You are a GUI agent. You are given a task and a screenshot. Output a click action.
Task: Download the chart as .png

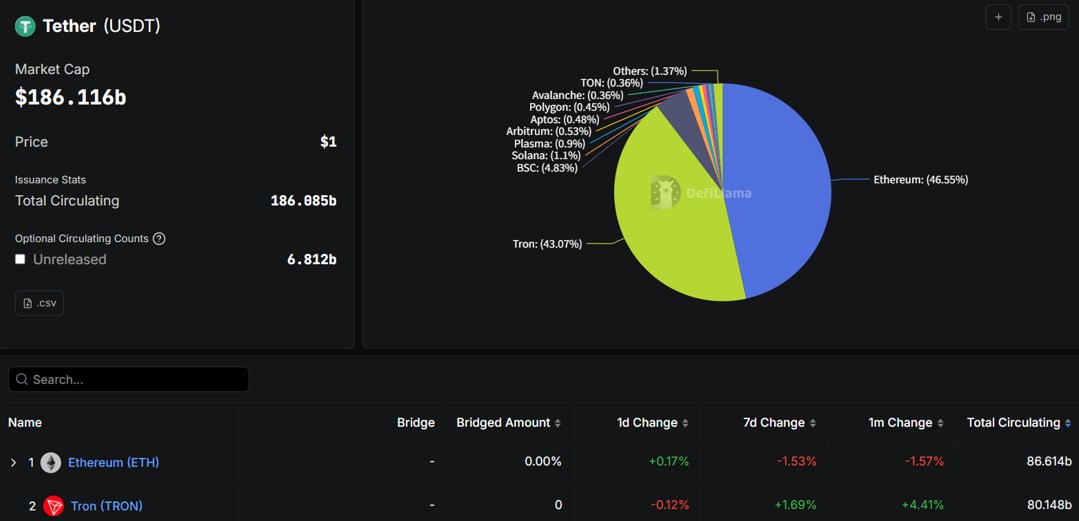1043,17
